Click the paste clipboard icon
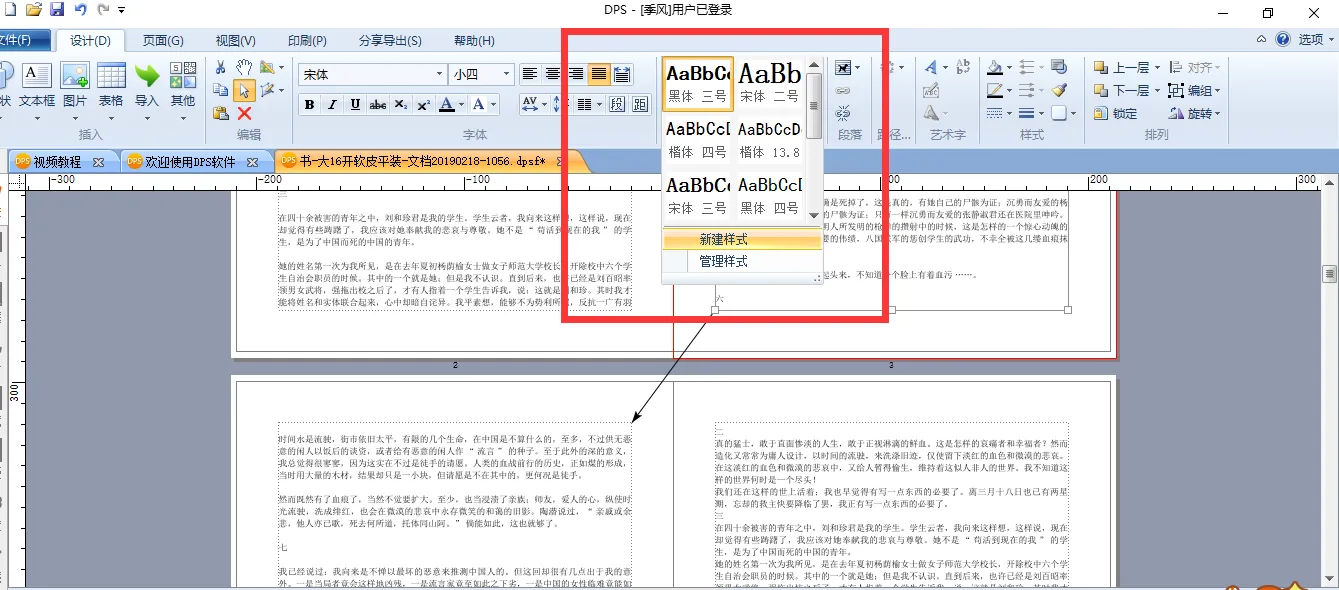 pos(220,113)
